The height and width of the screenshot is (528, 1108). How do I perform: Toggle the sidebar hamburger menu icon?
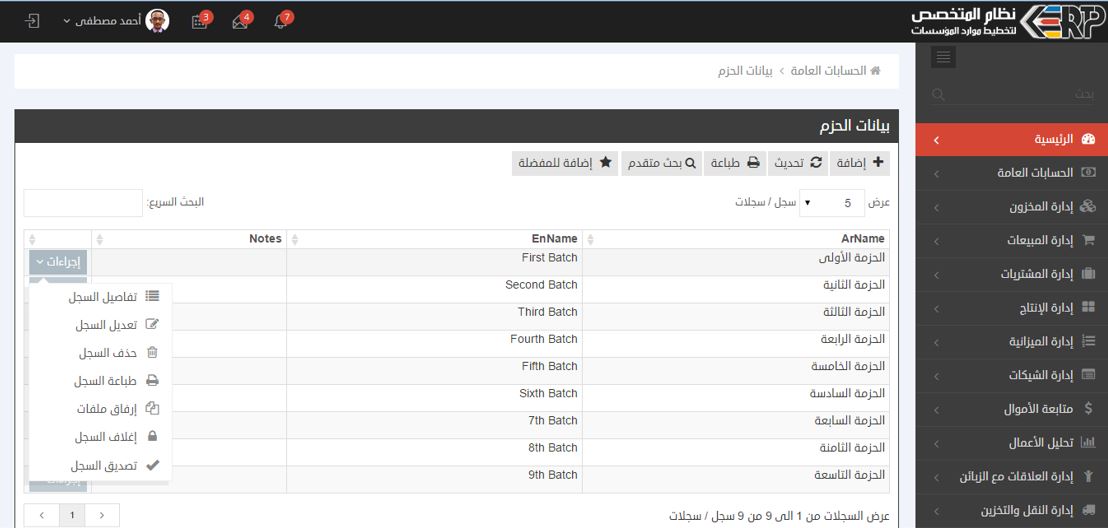click(x=943, y=58)
